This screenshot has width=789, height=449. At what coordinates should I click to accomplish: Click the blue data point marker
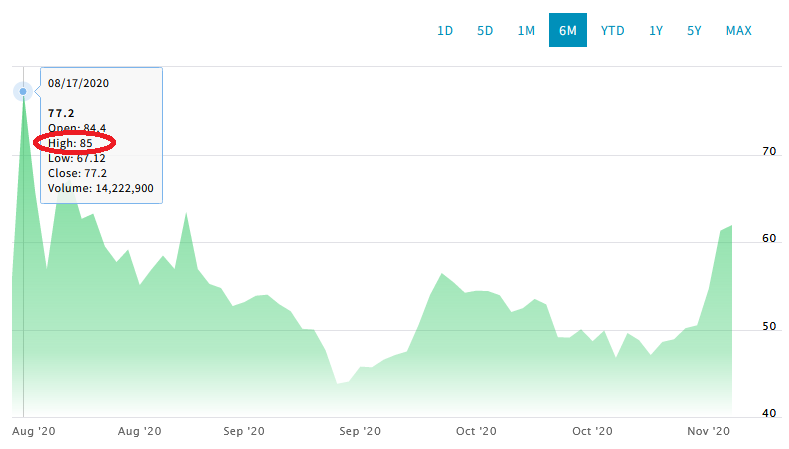coord(23,92)
